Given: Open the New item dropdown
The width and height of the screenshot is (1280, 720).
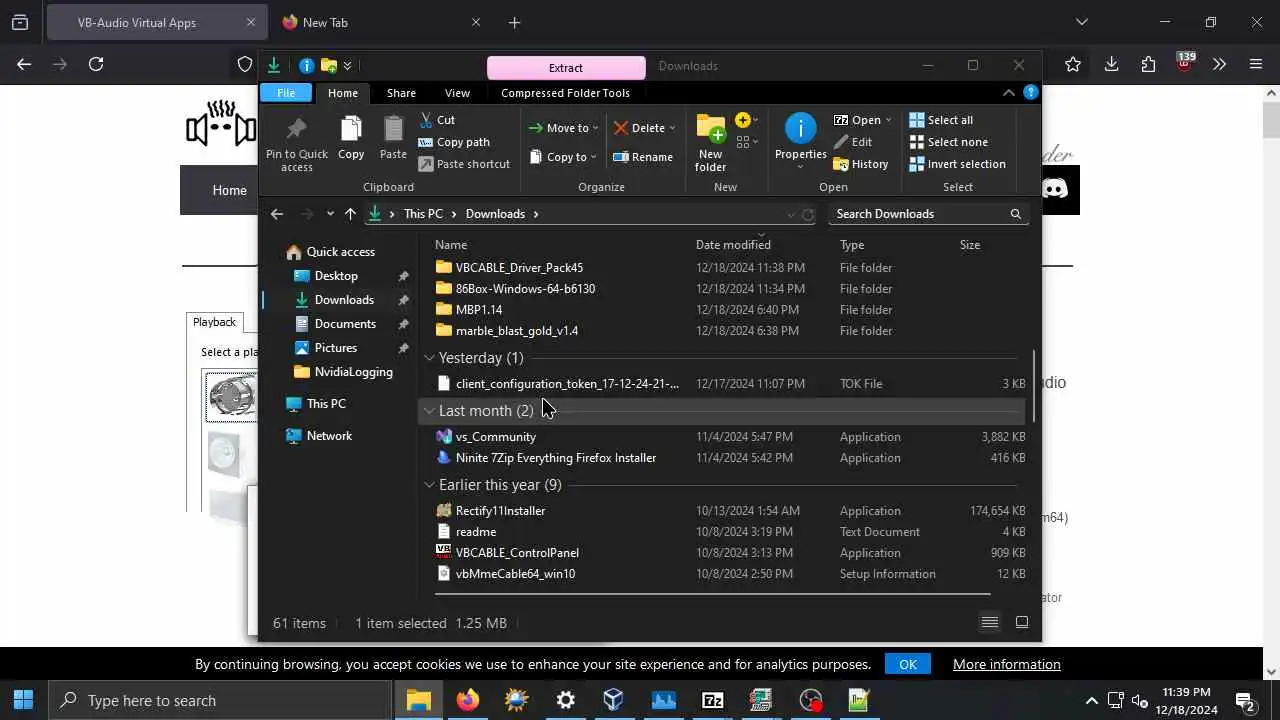Looking at the screenshot, I should click(x=747, y=120).
